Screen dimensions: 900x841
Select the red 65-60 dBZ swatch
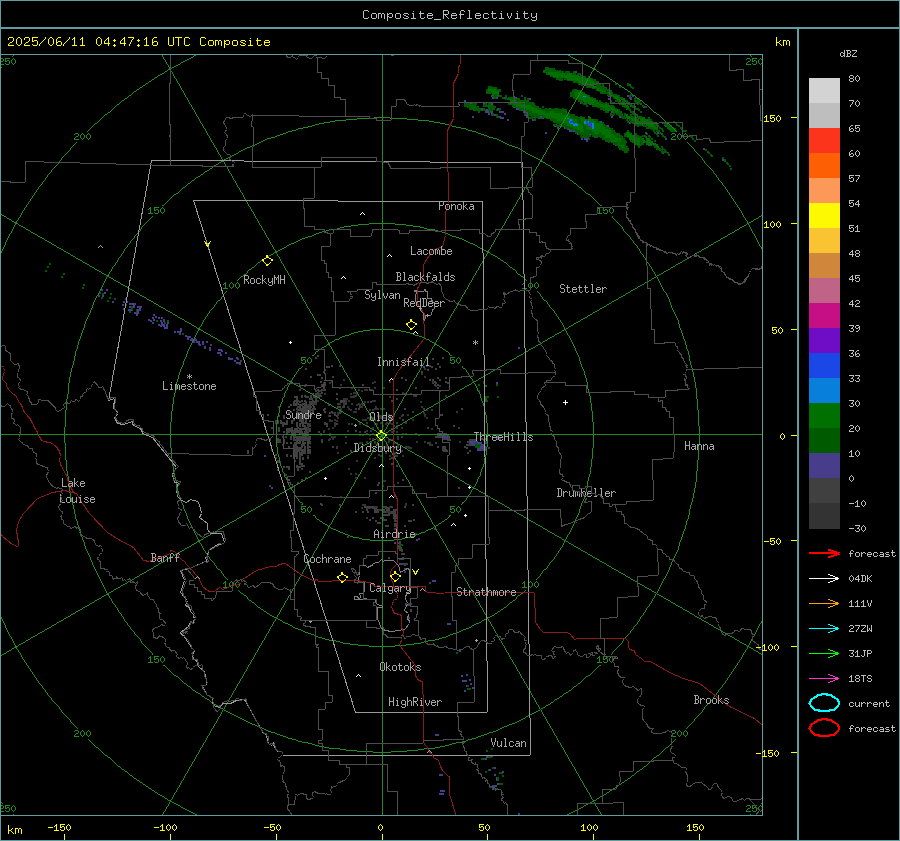[824, 141]
